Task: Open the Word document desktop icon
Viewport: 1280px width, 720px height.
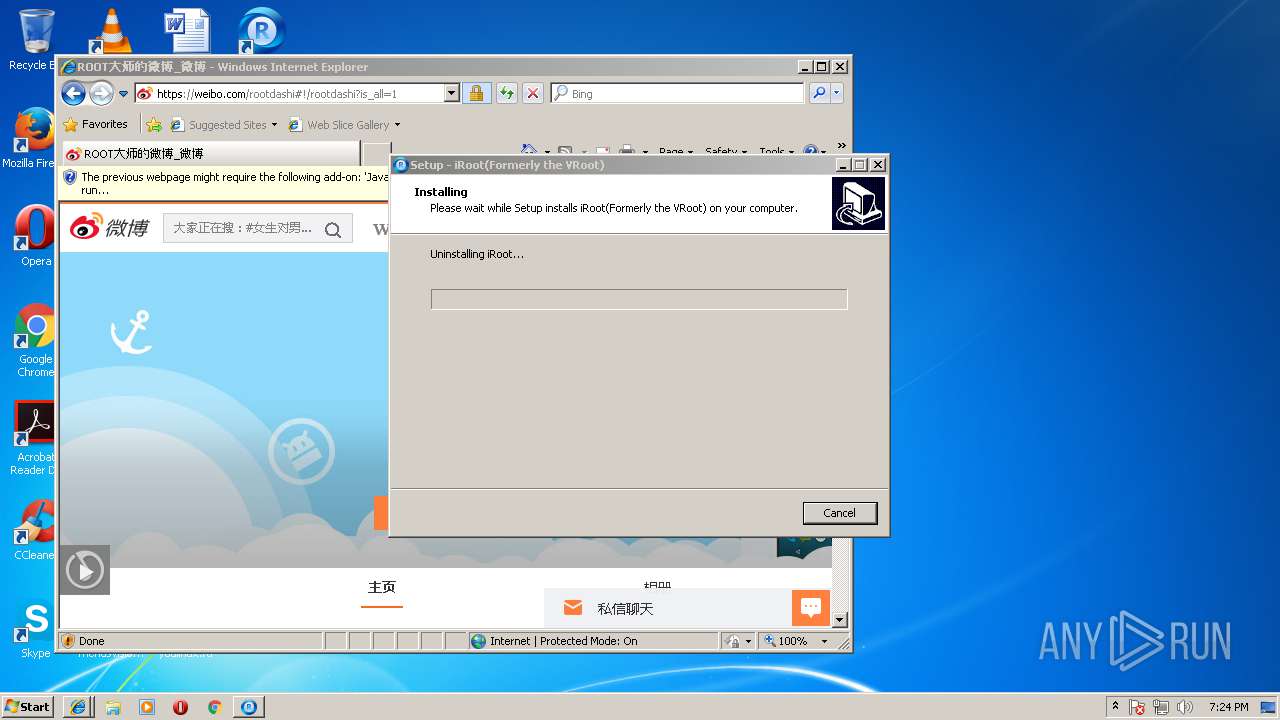Action: pos(187,31)
